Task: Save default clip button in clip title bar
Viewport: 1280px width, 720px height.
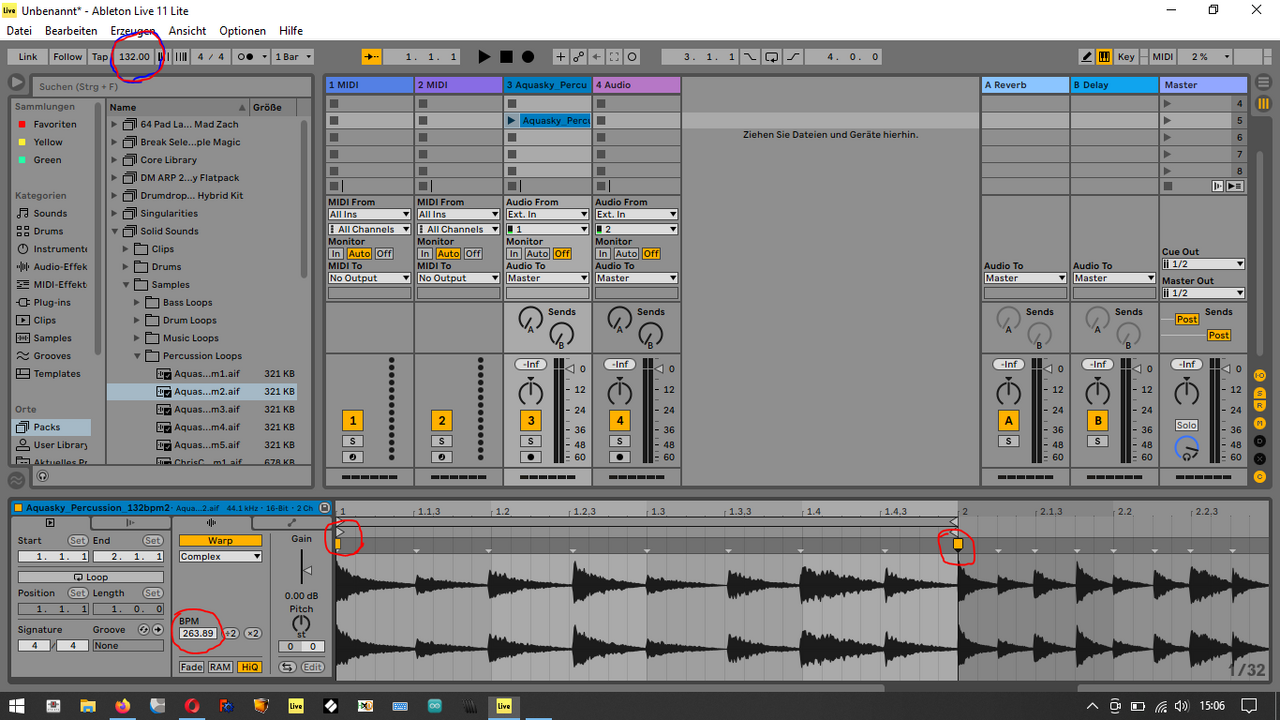Action: 324,508
